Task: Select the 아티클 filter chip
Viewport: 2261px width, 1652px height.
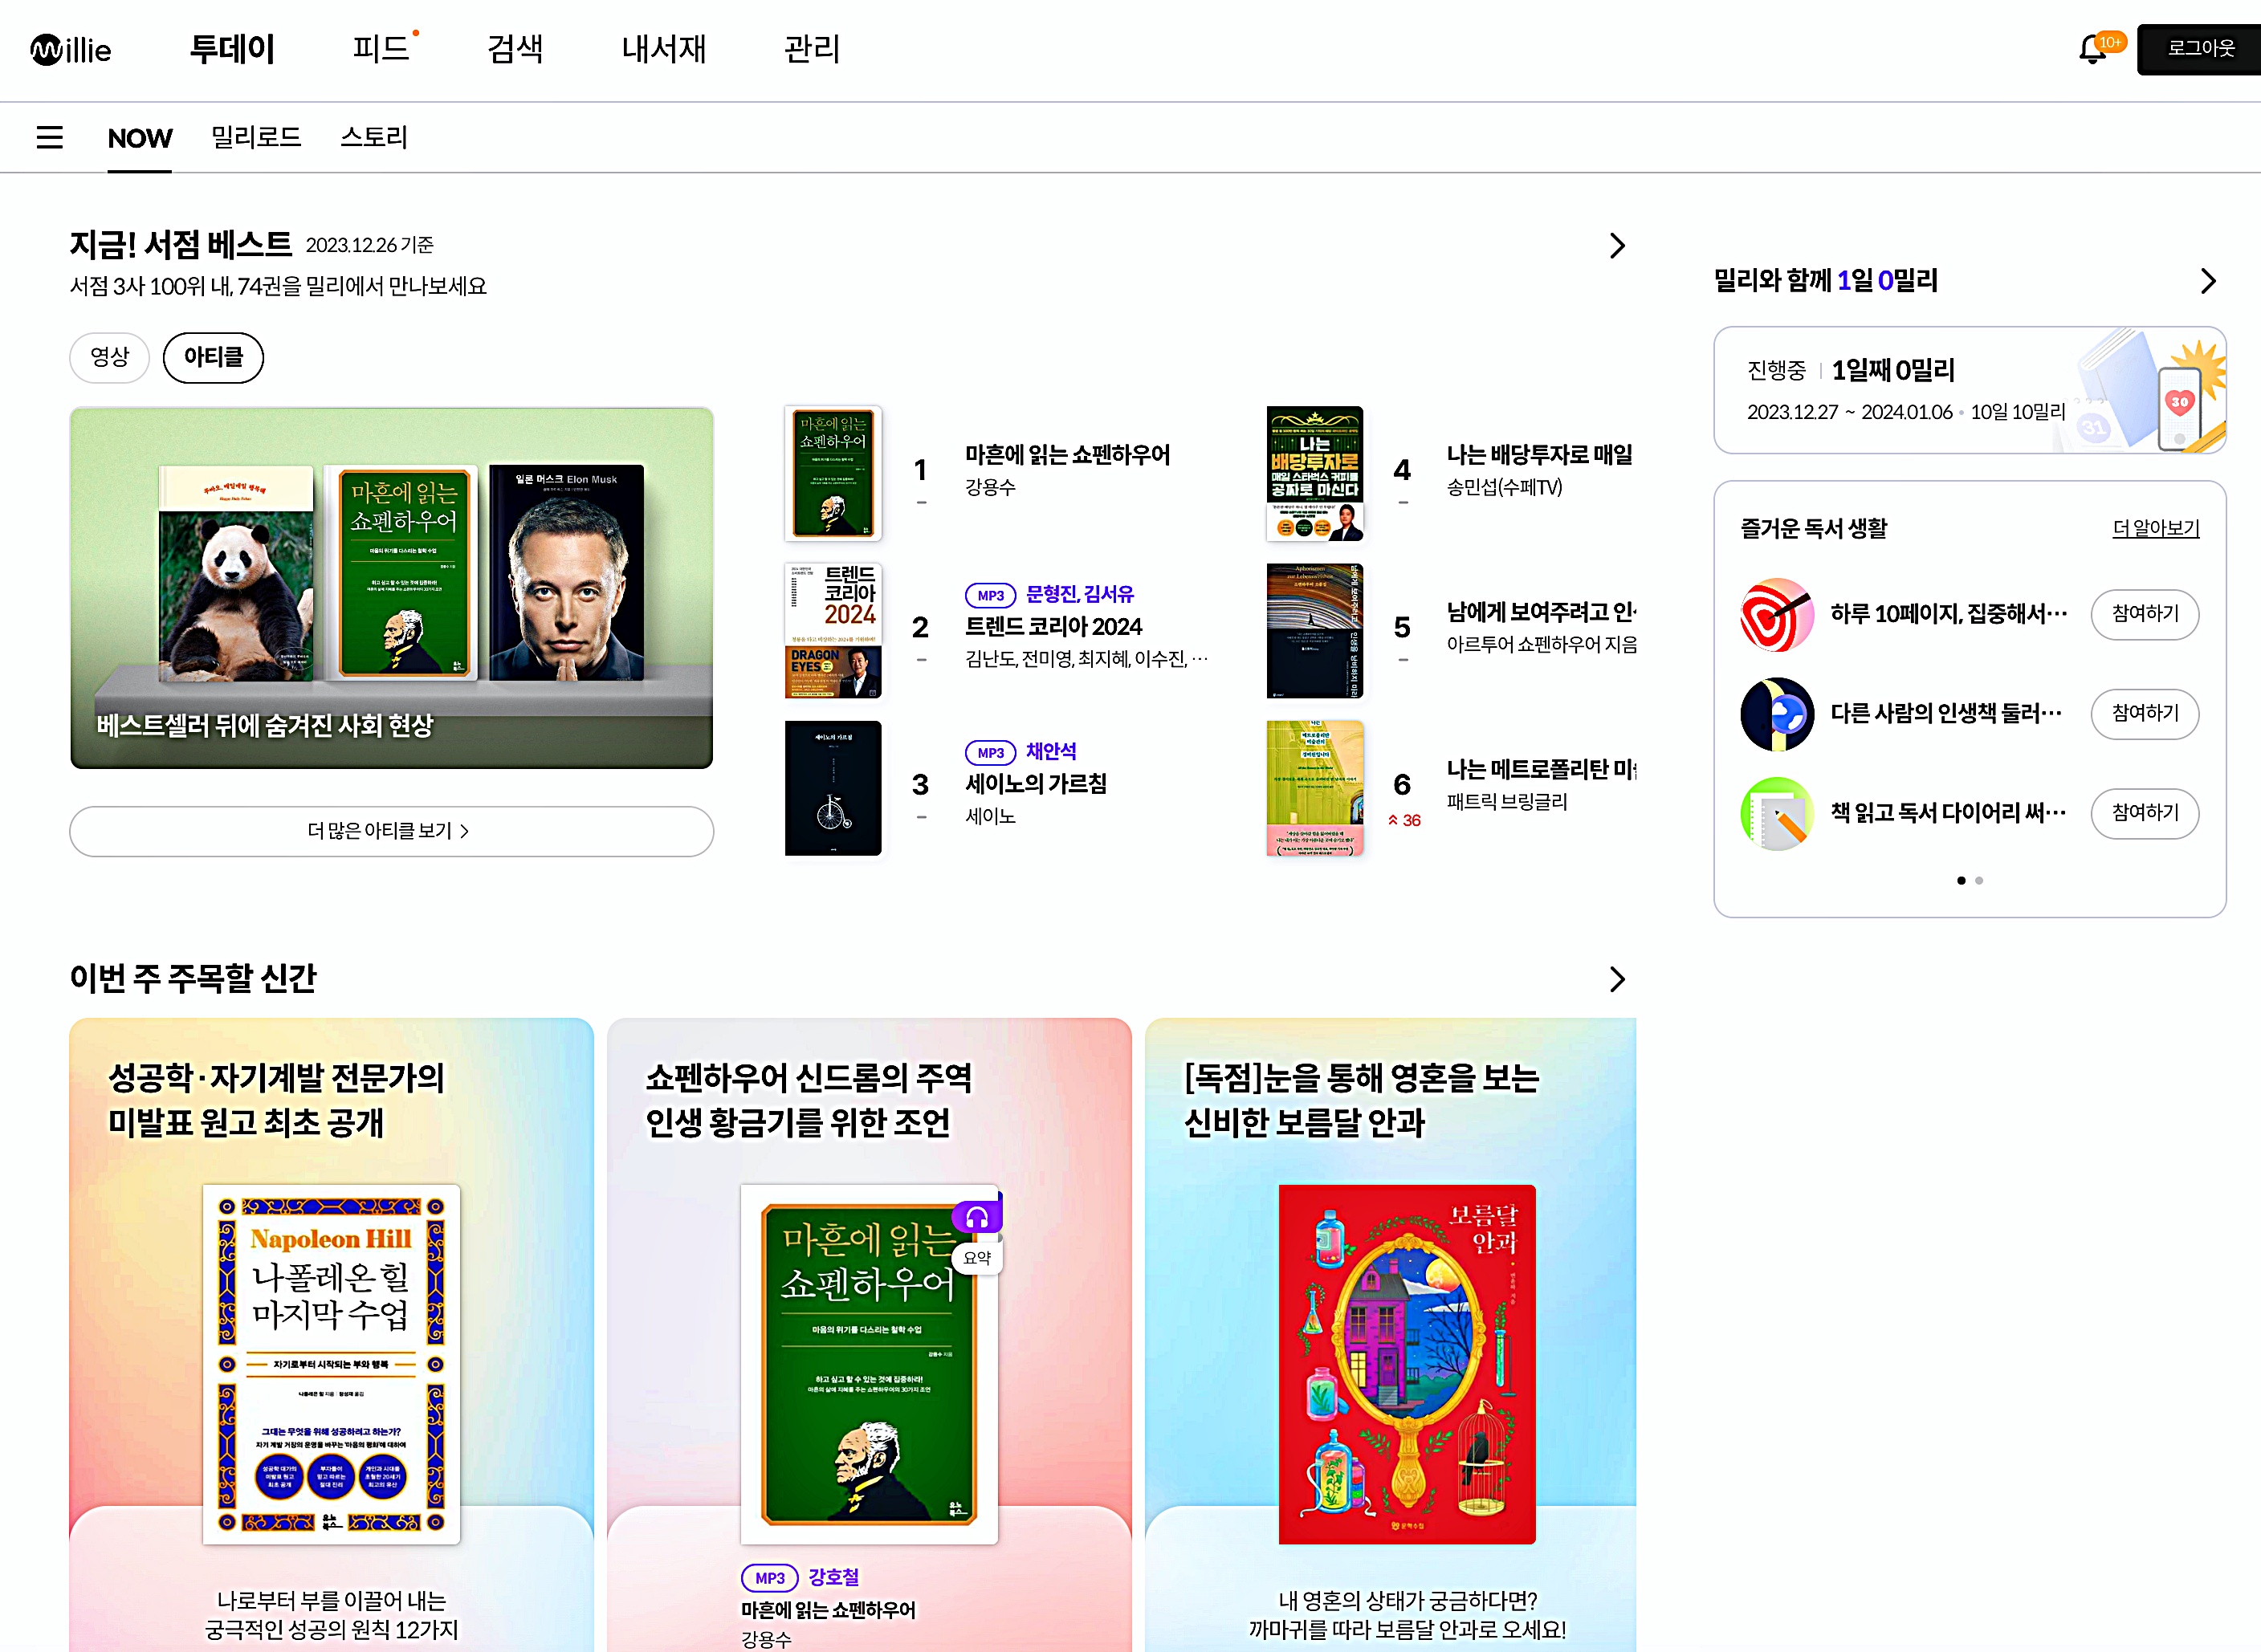Action: 213,357
